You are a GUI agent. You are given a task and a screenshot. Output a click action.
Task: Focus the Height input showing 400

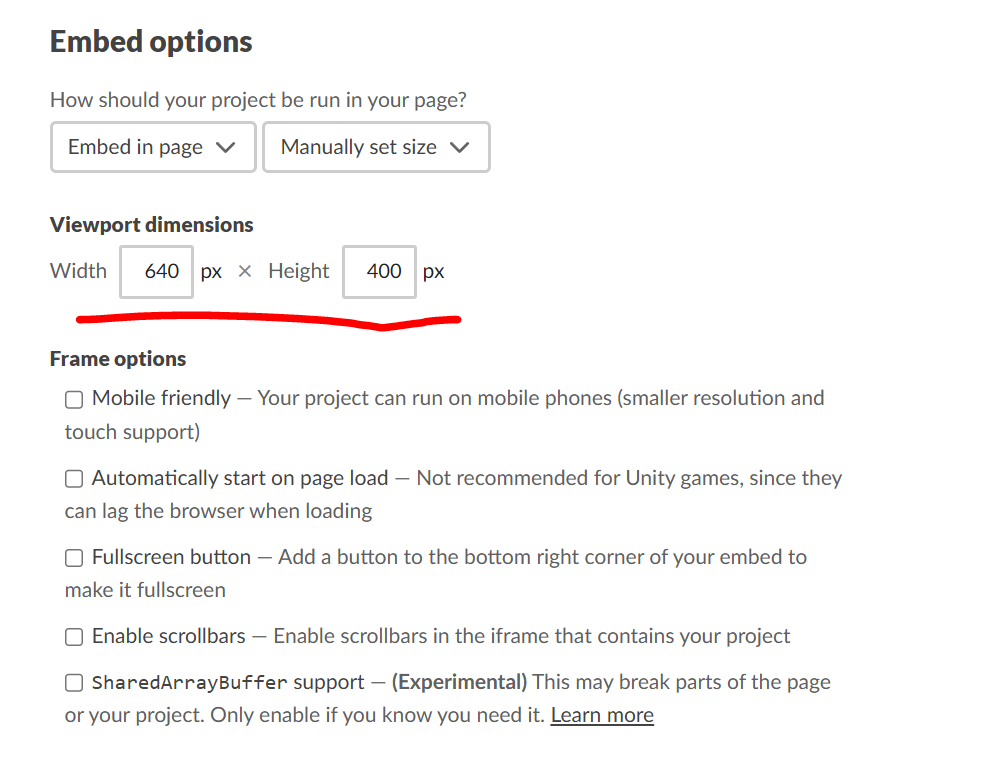pyautogui.click(x=380, y=271)
